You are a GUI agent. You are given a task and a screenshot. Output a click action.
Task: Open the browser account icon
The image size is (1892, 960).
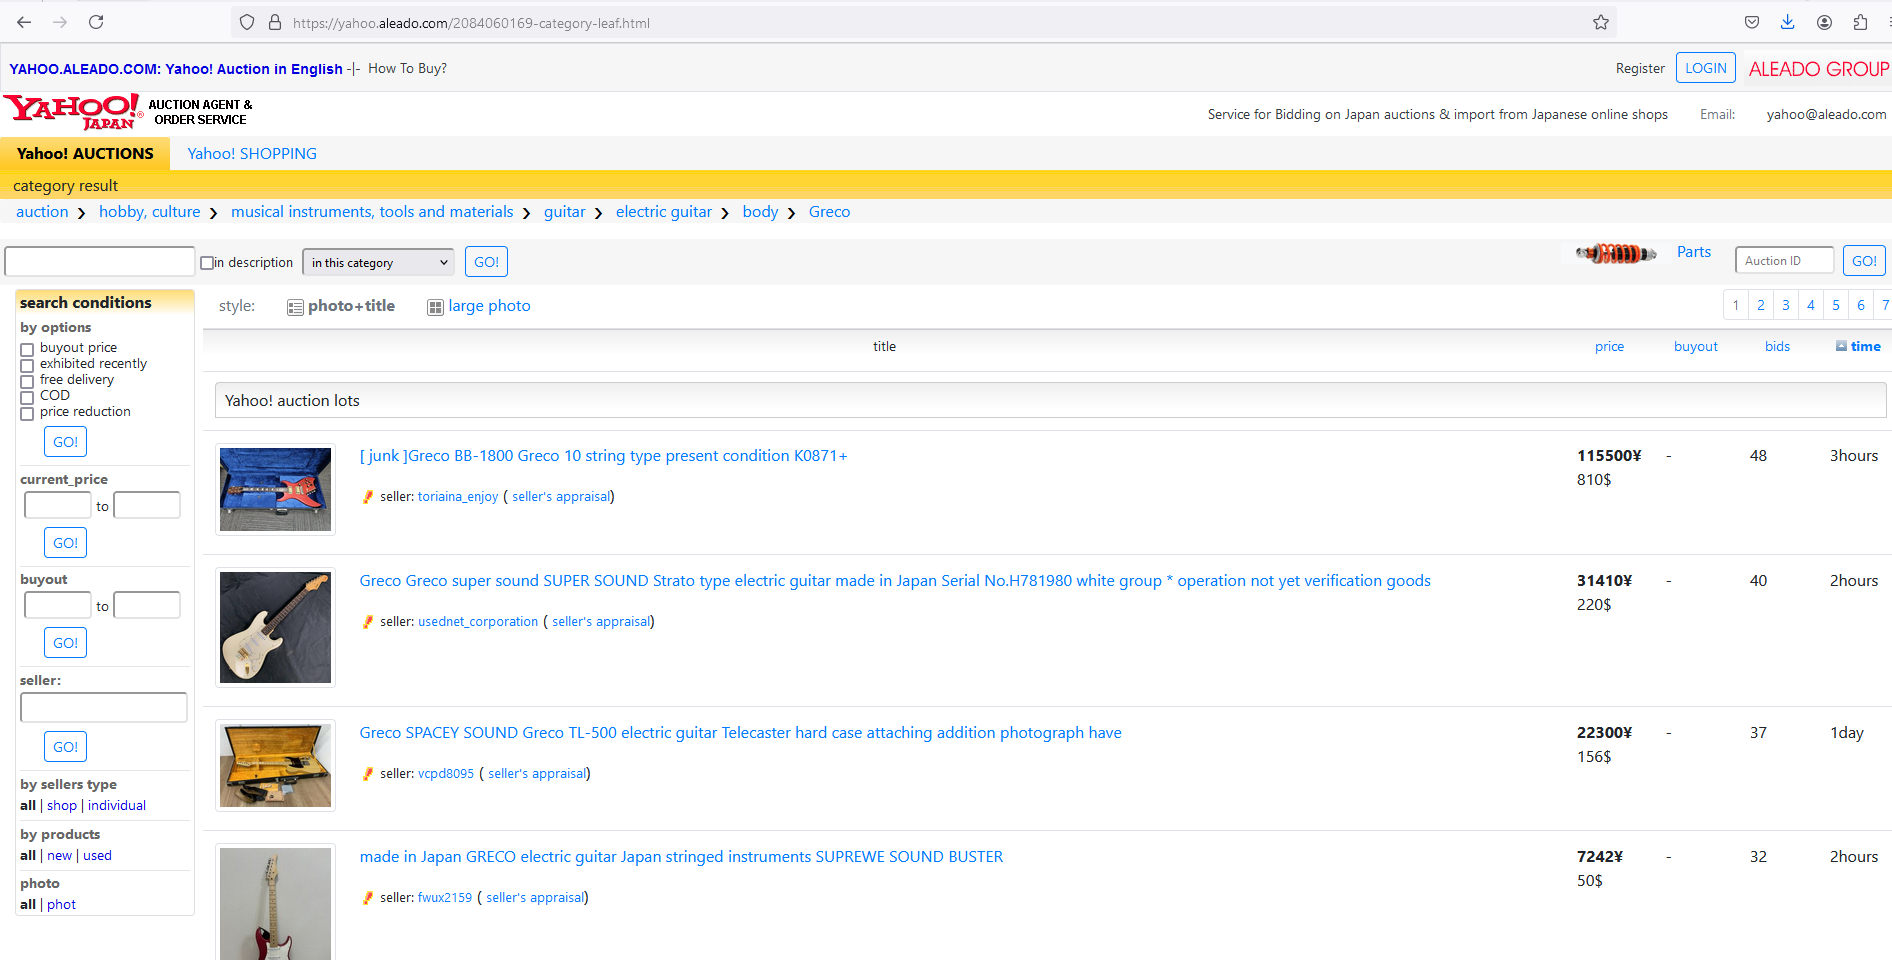point(1824,22)
